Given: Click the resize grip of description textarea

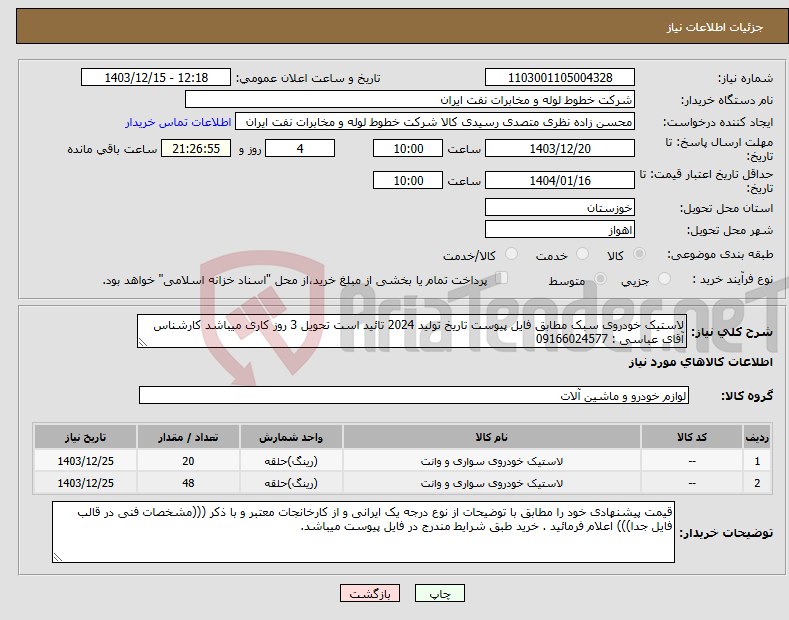Looking at the screenshot, I should [142, 342].
